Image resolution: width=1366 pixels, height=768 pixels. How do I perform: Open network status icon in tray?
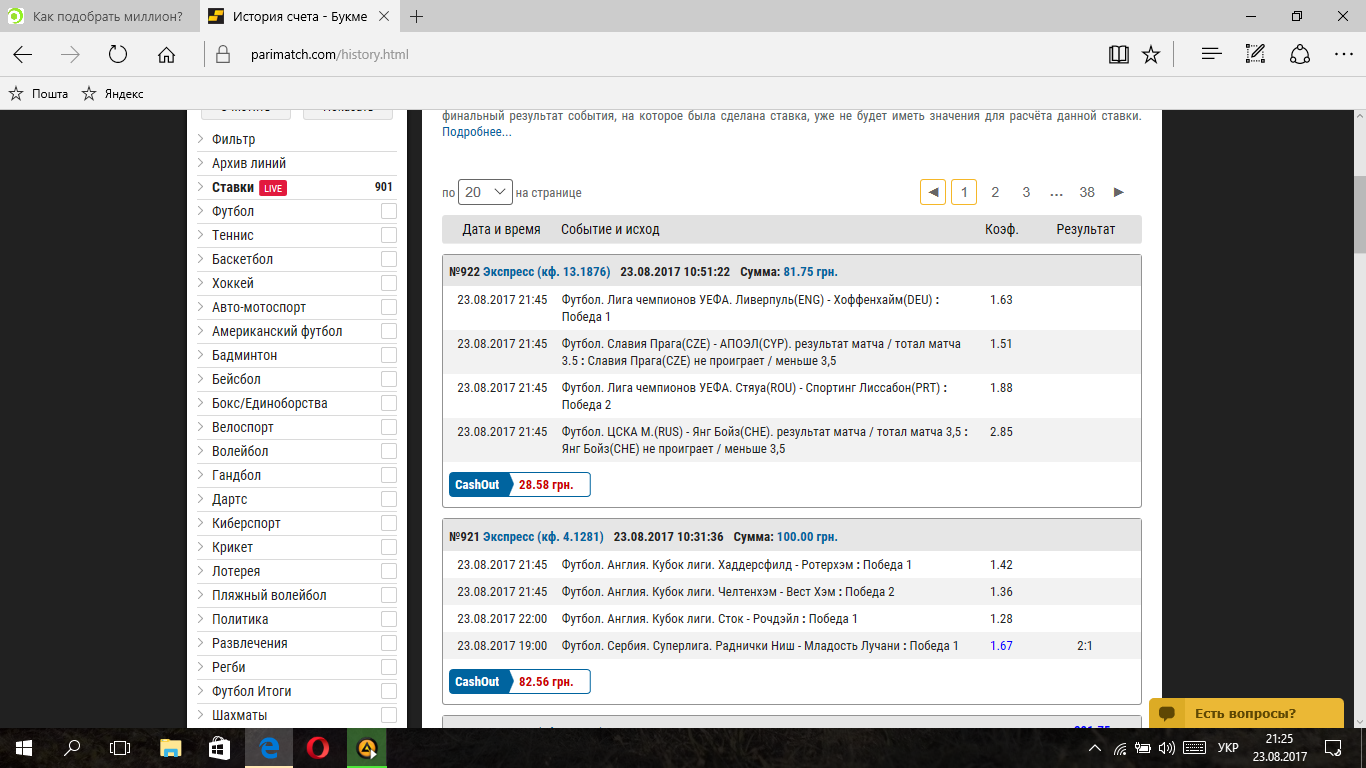pyautogui.click(x=1120, y=748)
